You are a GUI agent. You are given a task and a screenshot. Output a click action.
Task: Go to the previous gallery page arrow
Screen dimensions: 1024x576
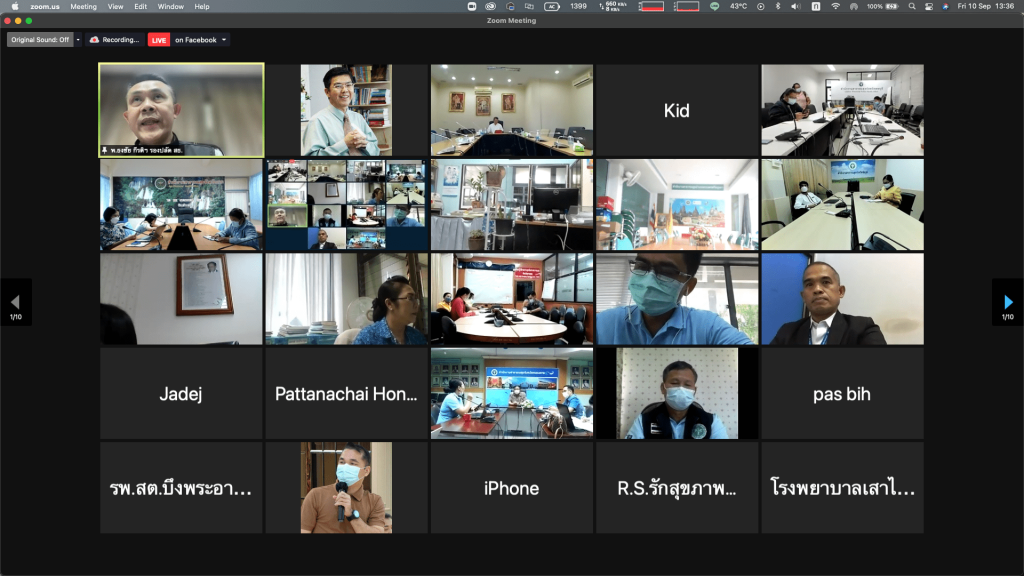pos(15,302)
